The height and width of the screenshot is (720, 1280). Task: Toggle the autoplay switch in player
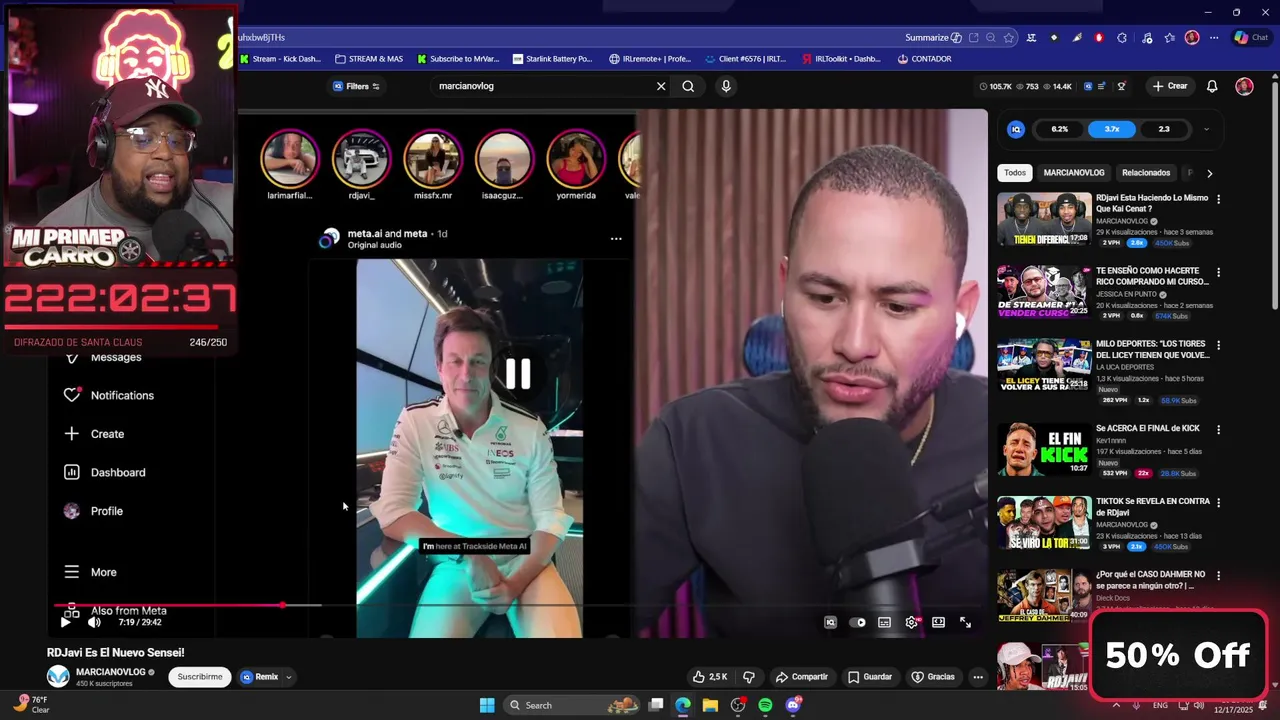(x=858, y=622)
